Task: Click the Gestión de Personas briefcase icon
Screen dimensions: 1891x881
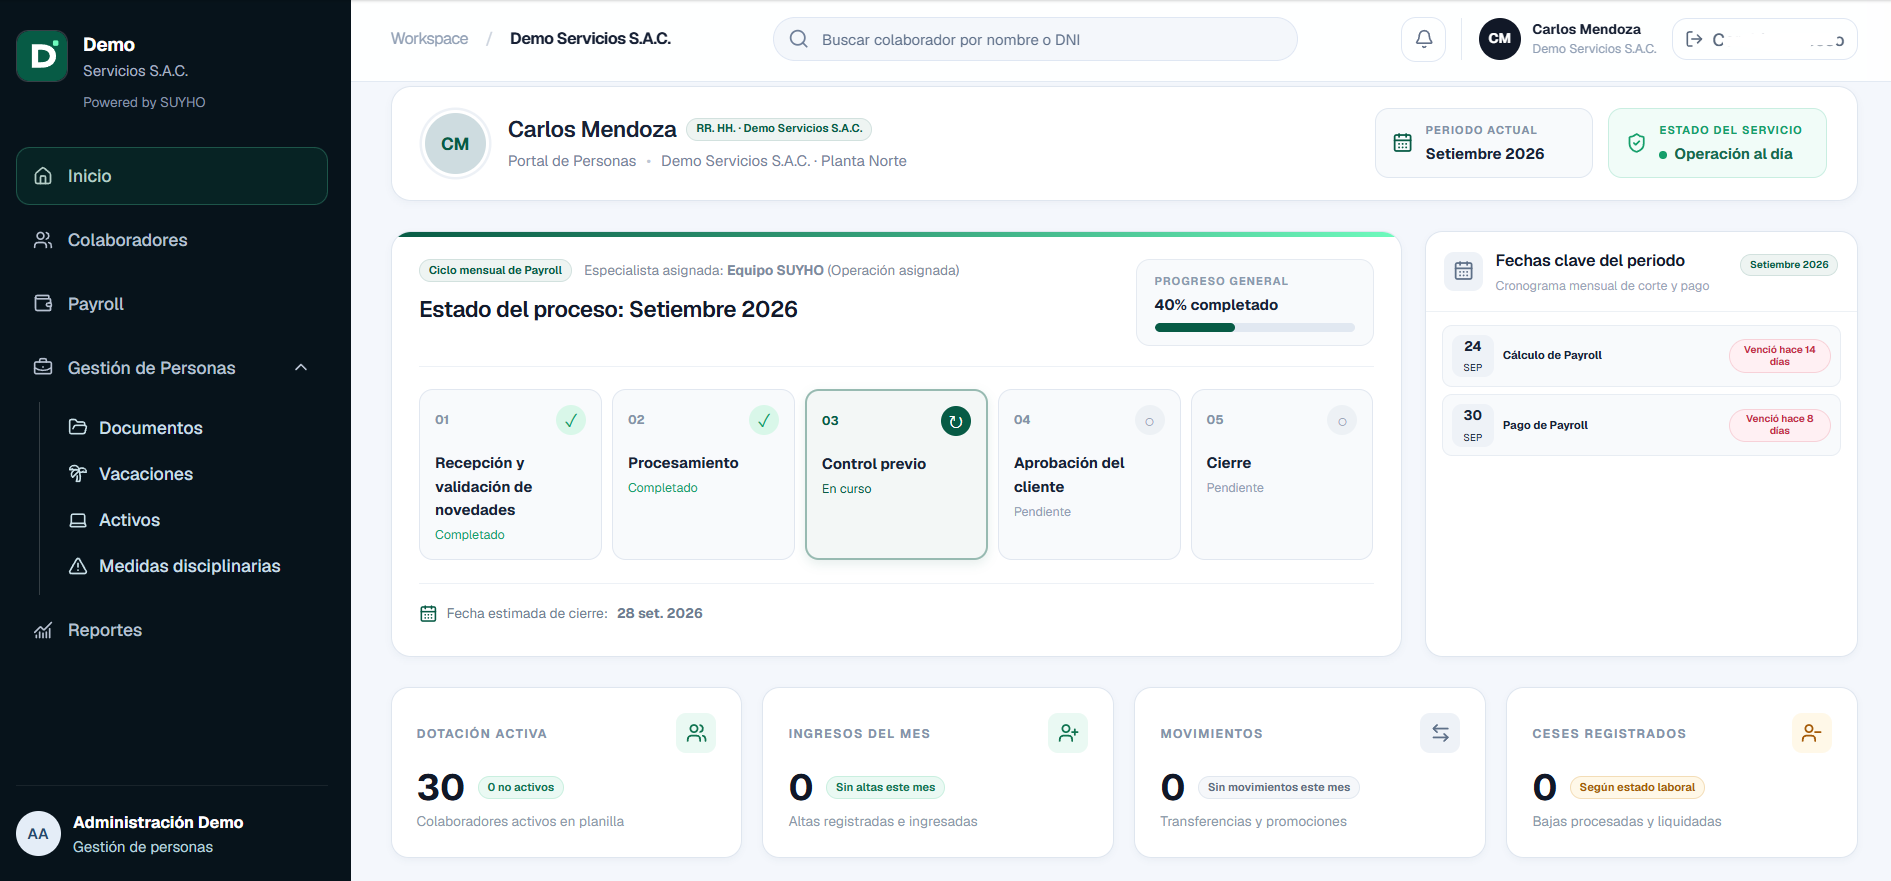Action: (x=43, y=367)
